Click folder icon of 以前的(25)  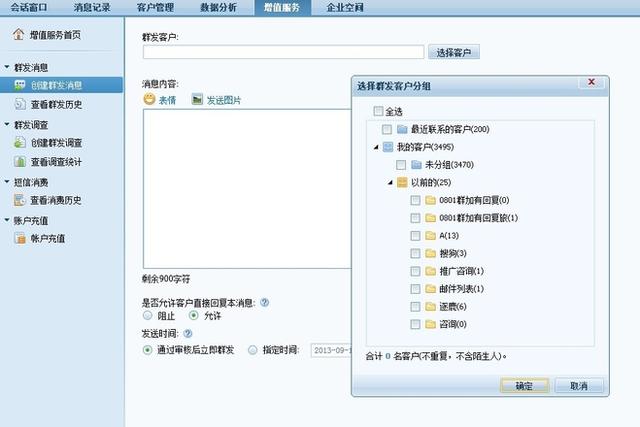click(402, 182)
